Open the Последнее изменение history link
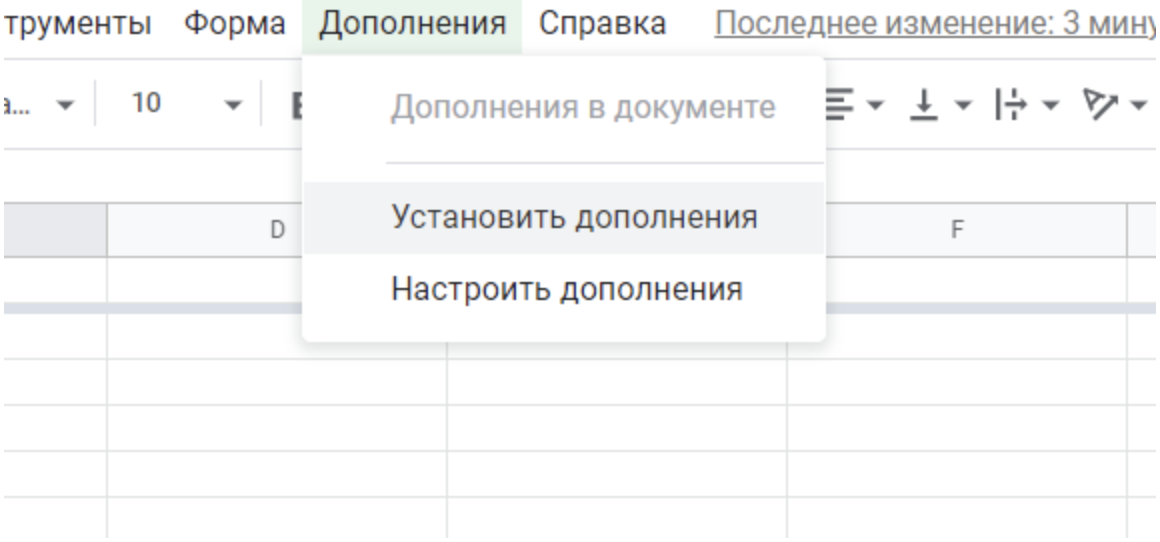The image size is (1160, 542). coord(935,24)
